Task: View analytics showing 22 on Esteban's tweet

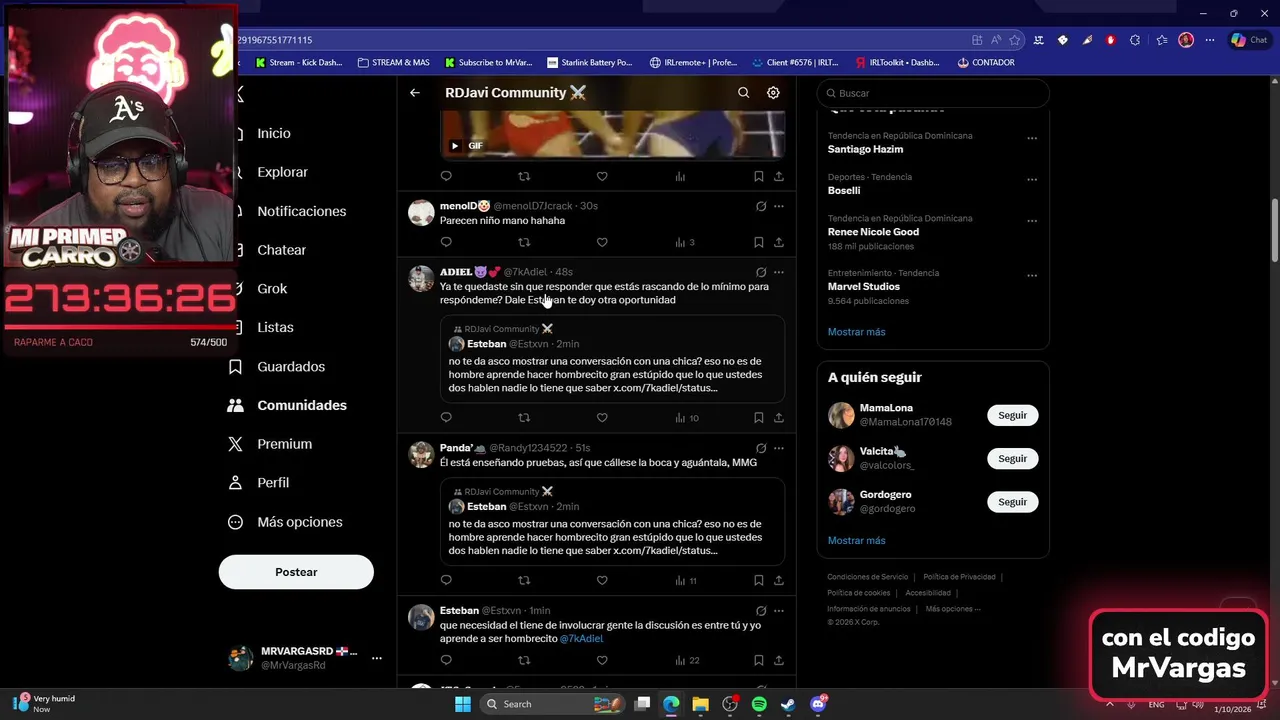Action: [x=686, y=660]
